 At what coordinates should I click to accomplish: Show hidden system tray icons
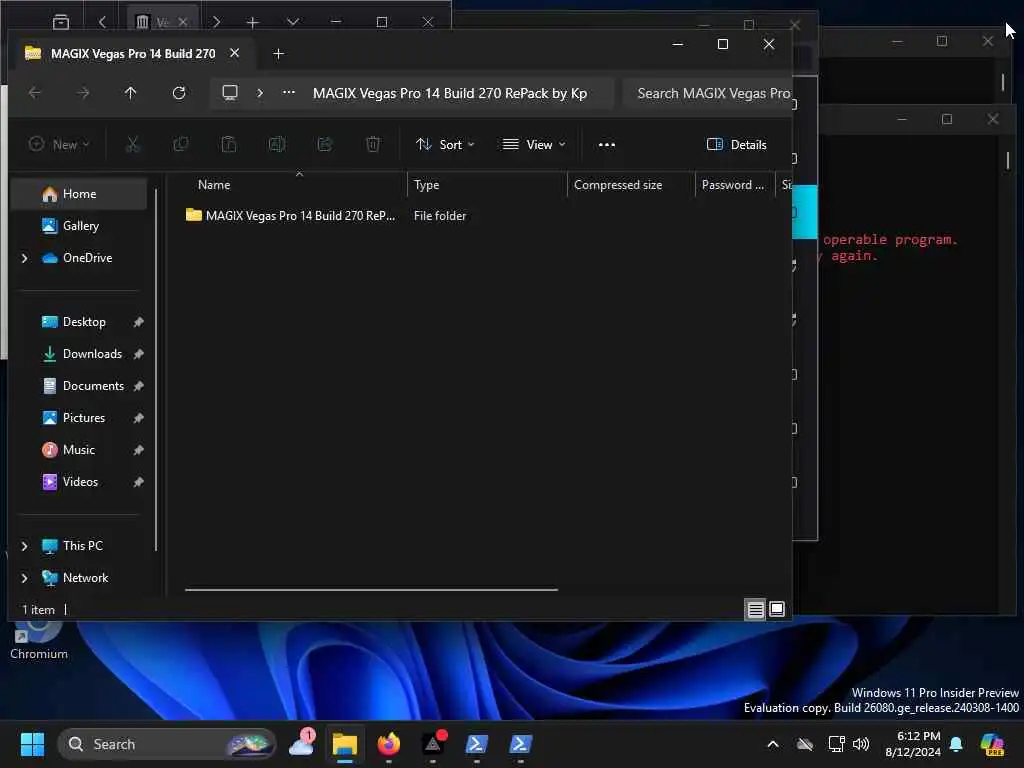(x=773, y=744)
